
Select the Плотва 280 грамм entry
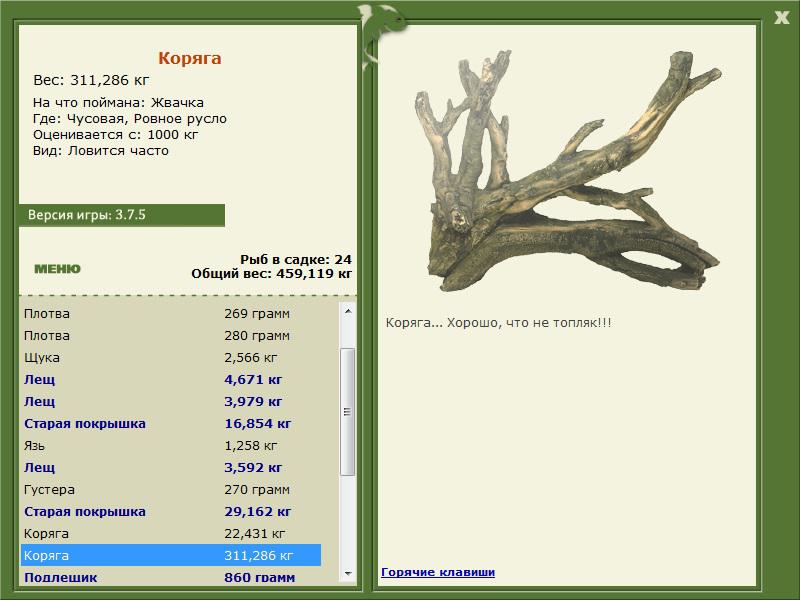(x=171, y=335)
